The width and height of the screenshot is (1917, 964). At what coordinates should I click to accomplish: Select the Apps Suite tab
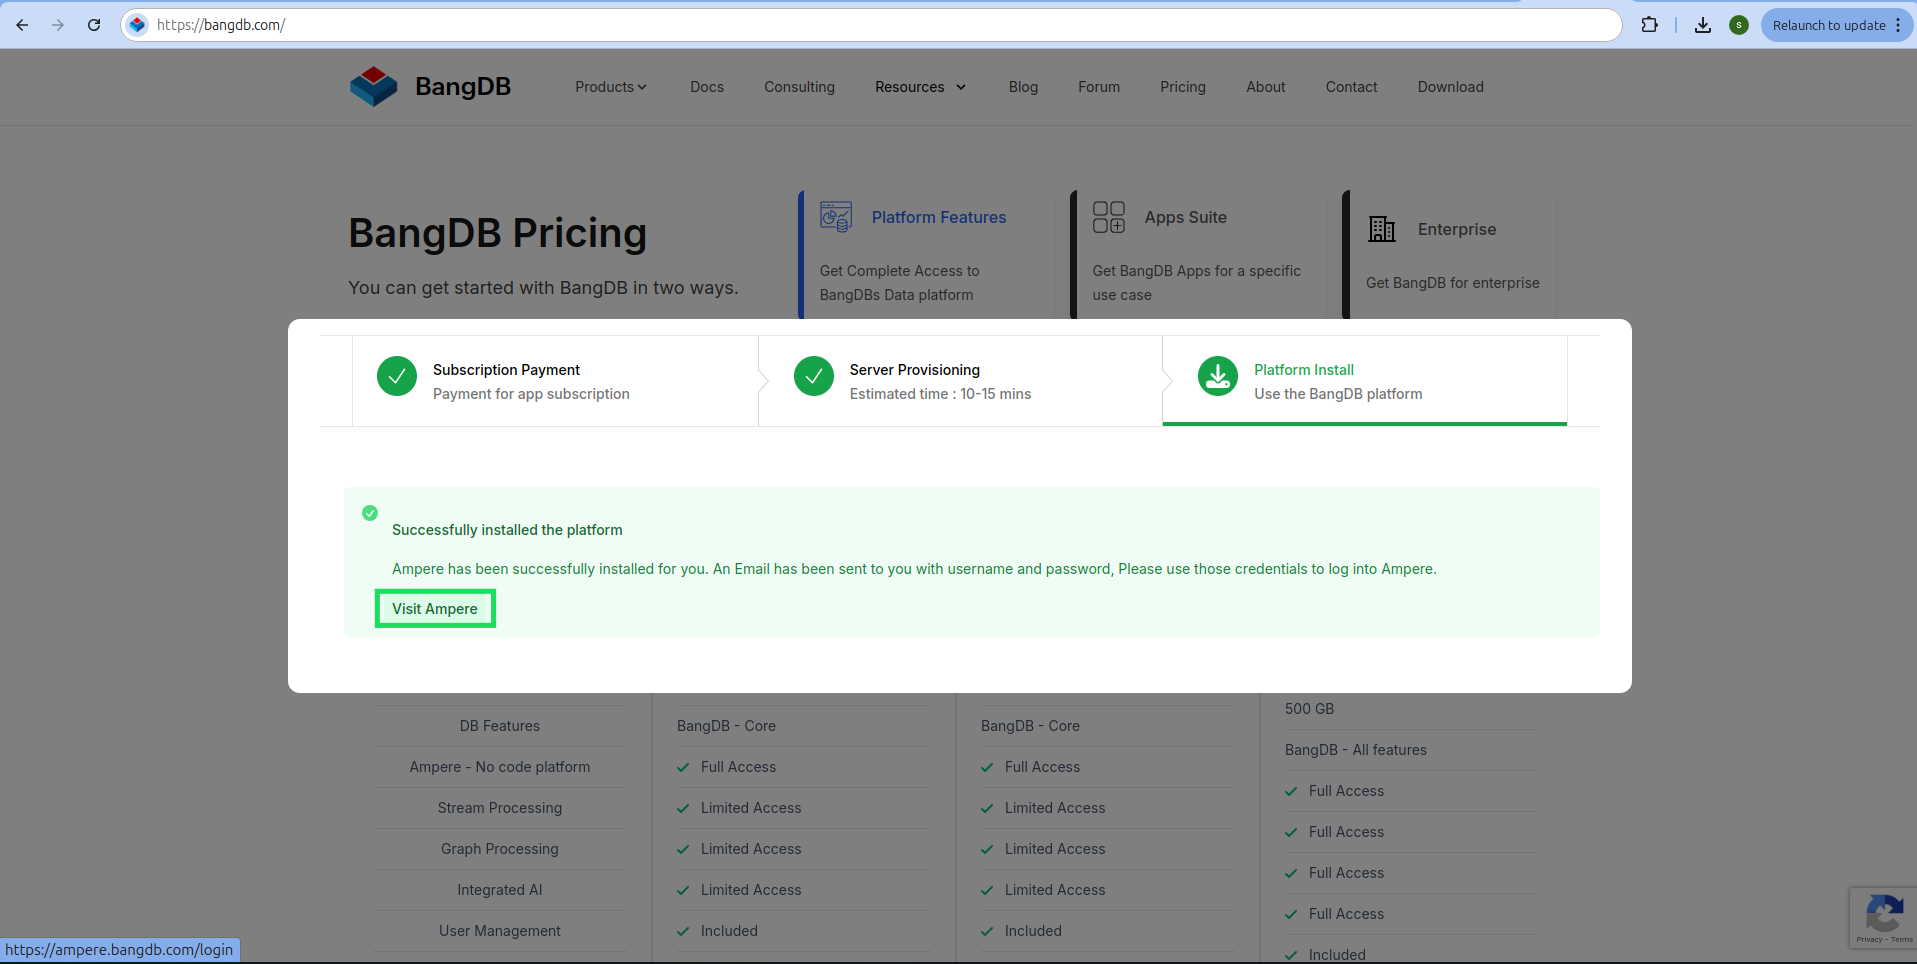[1198, 255]
